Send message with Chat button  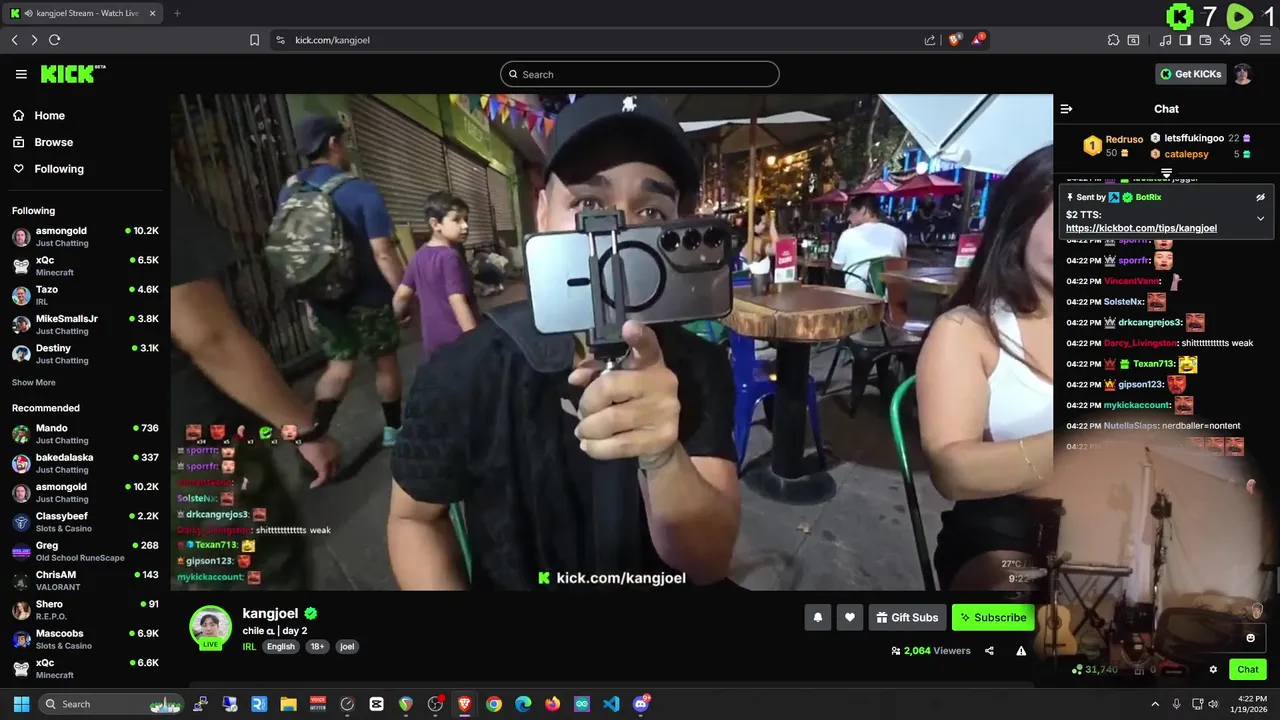[x=1248, y=670]
